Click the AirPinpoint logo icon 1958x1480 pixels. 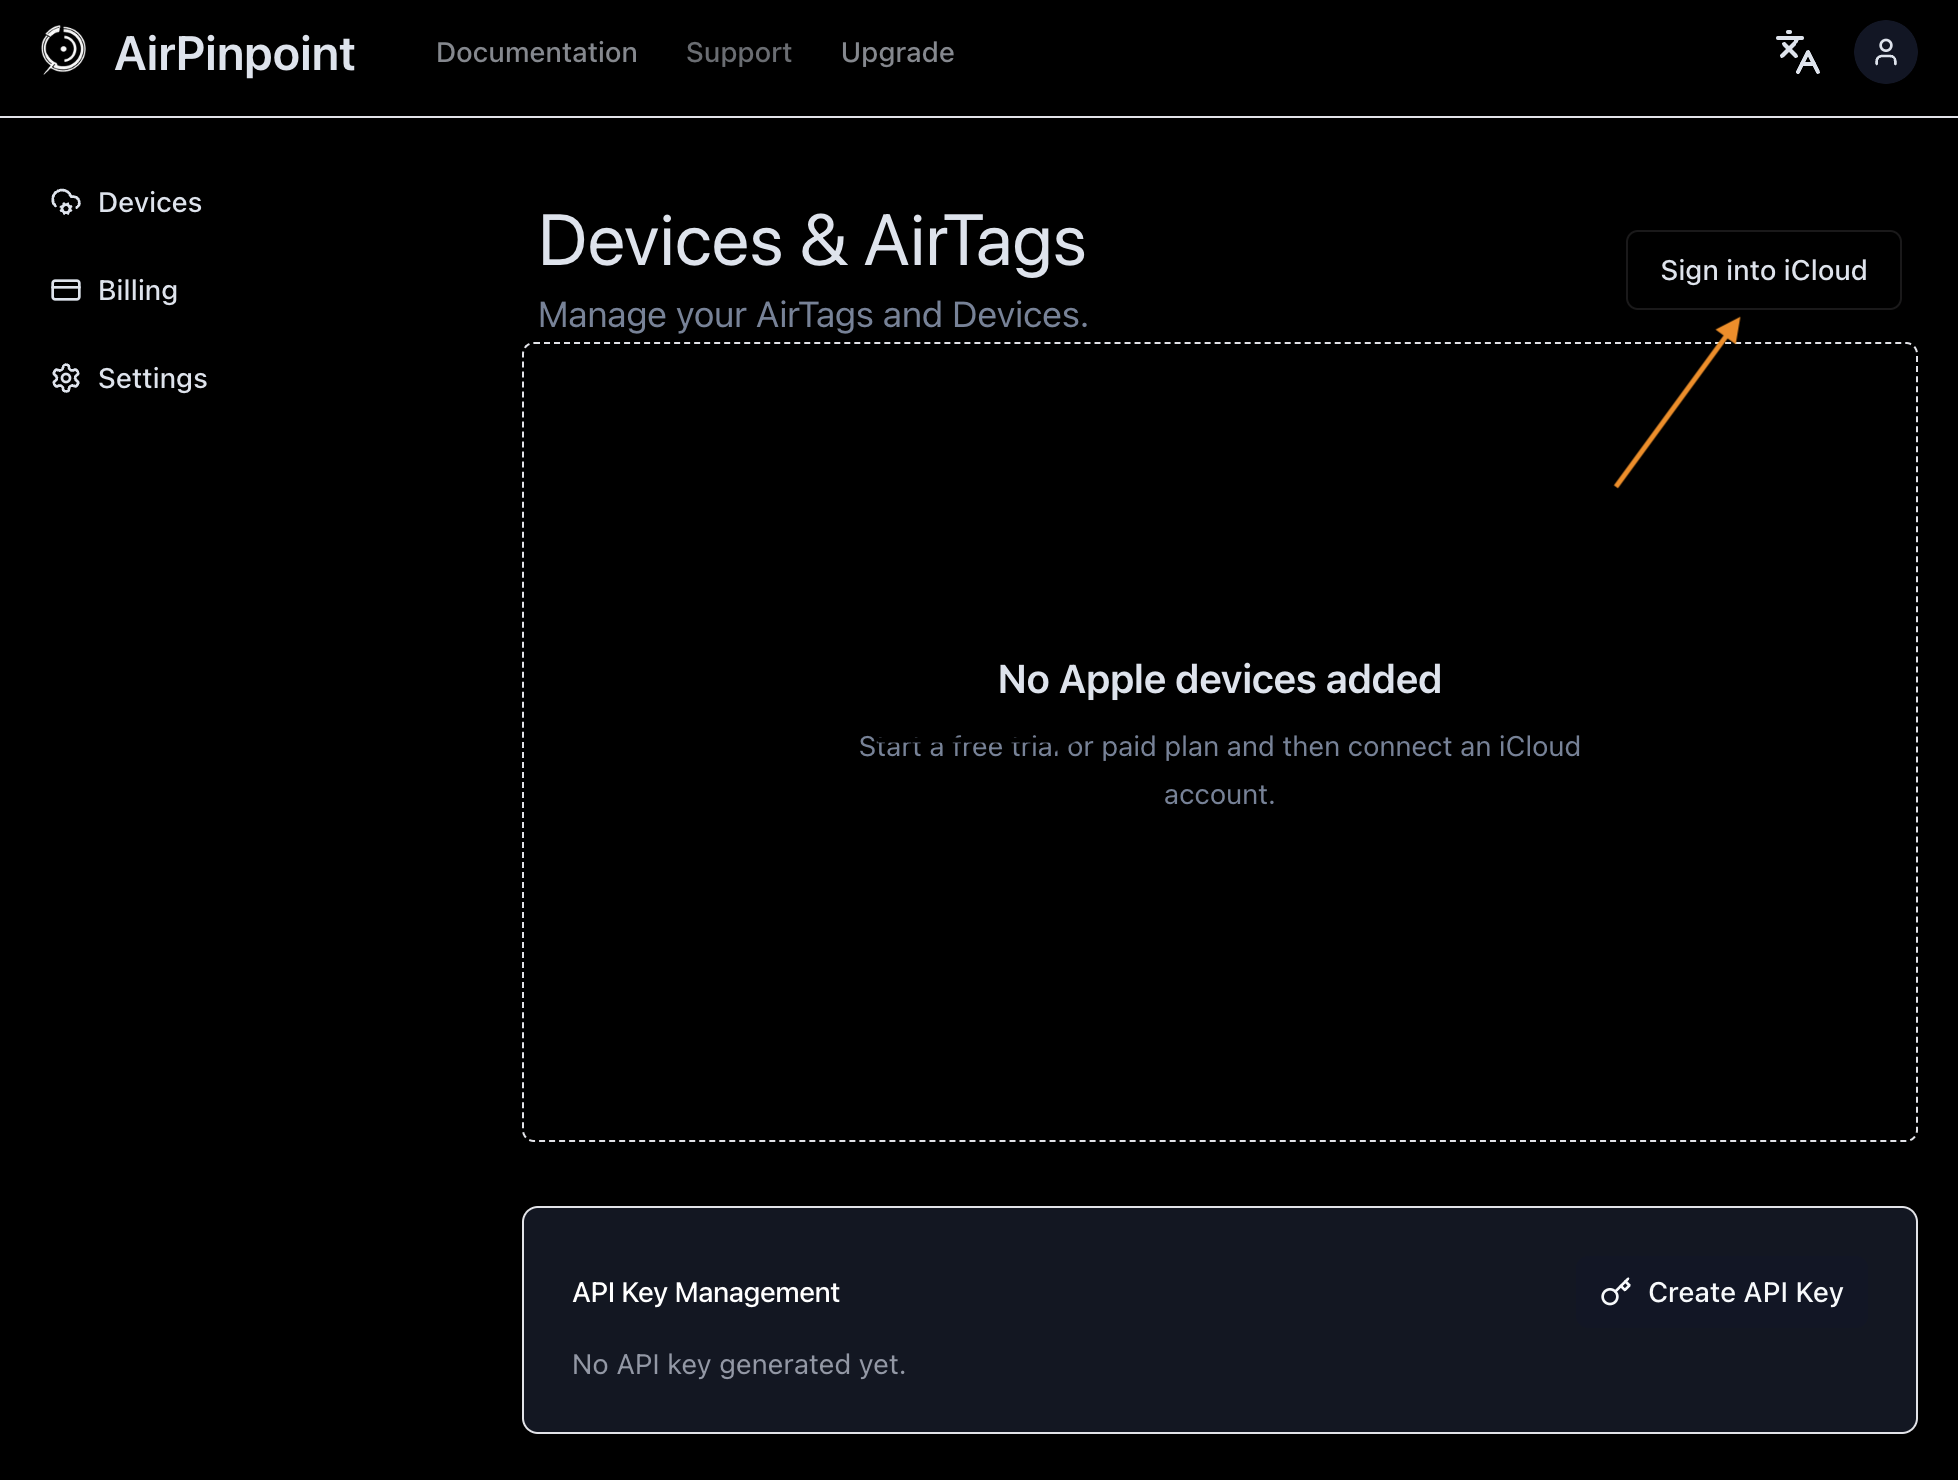pos(63,50)
